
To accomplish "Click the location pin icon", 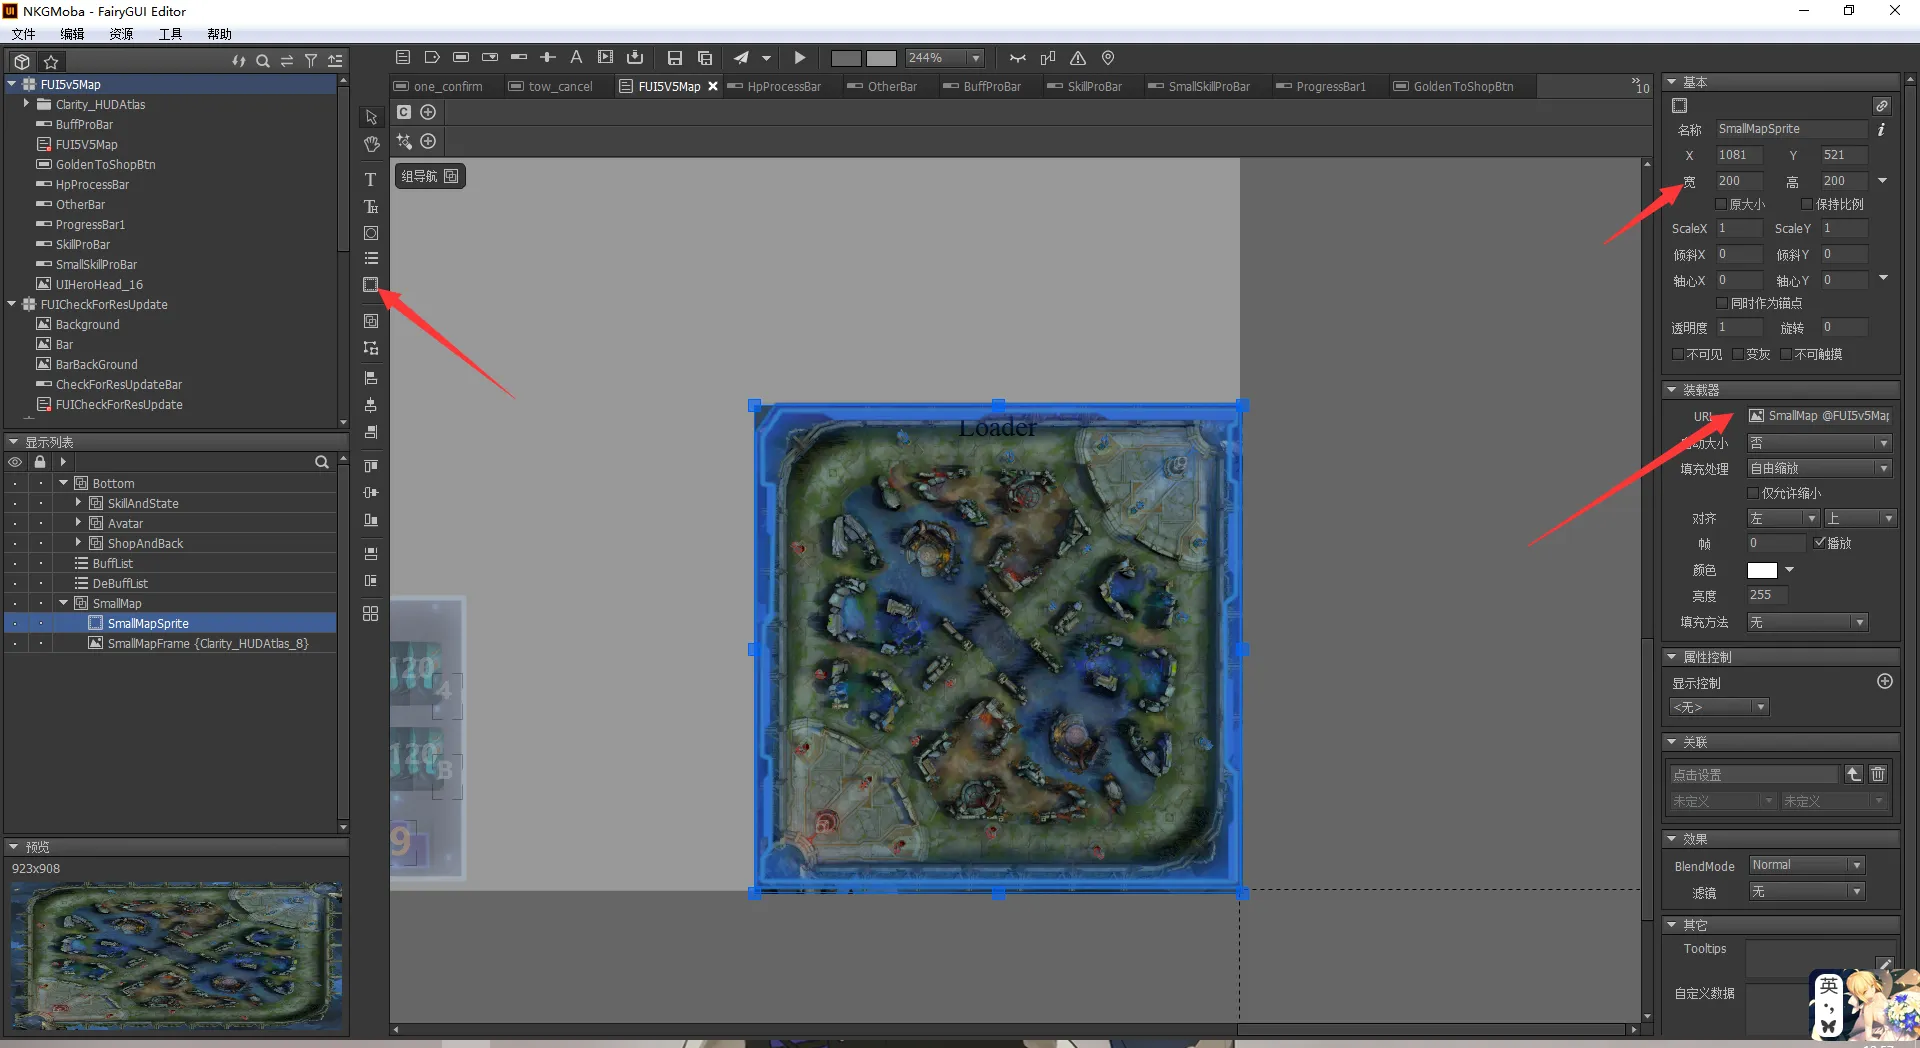I will pos(1108,58).
